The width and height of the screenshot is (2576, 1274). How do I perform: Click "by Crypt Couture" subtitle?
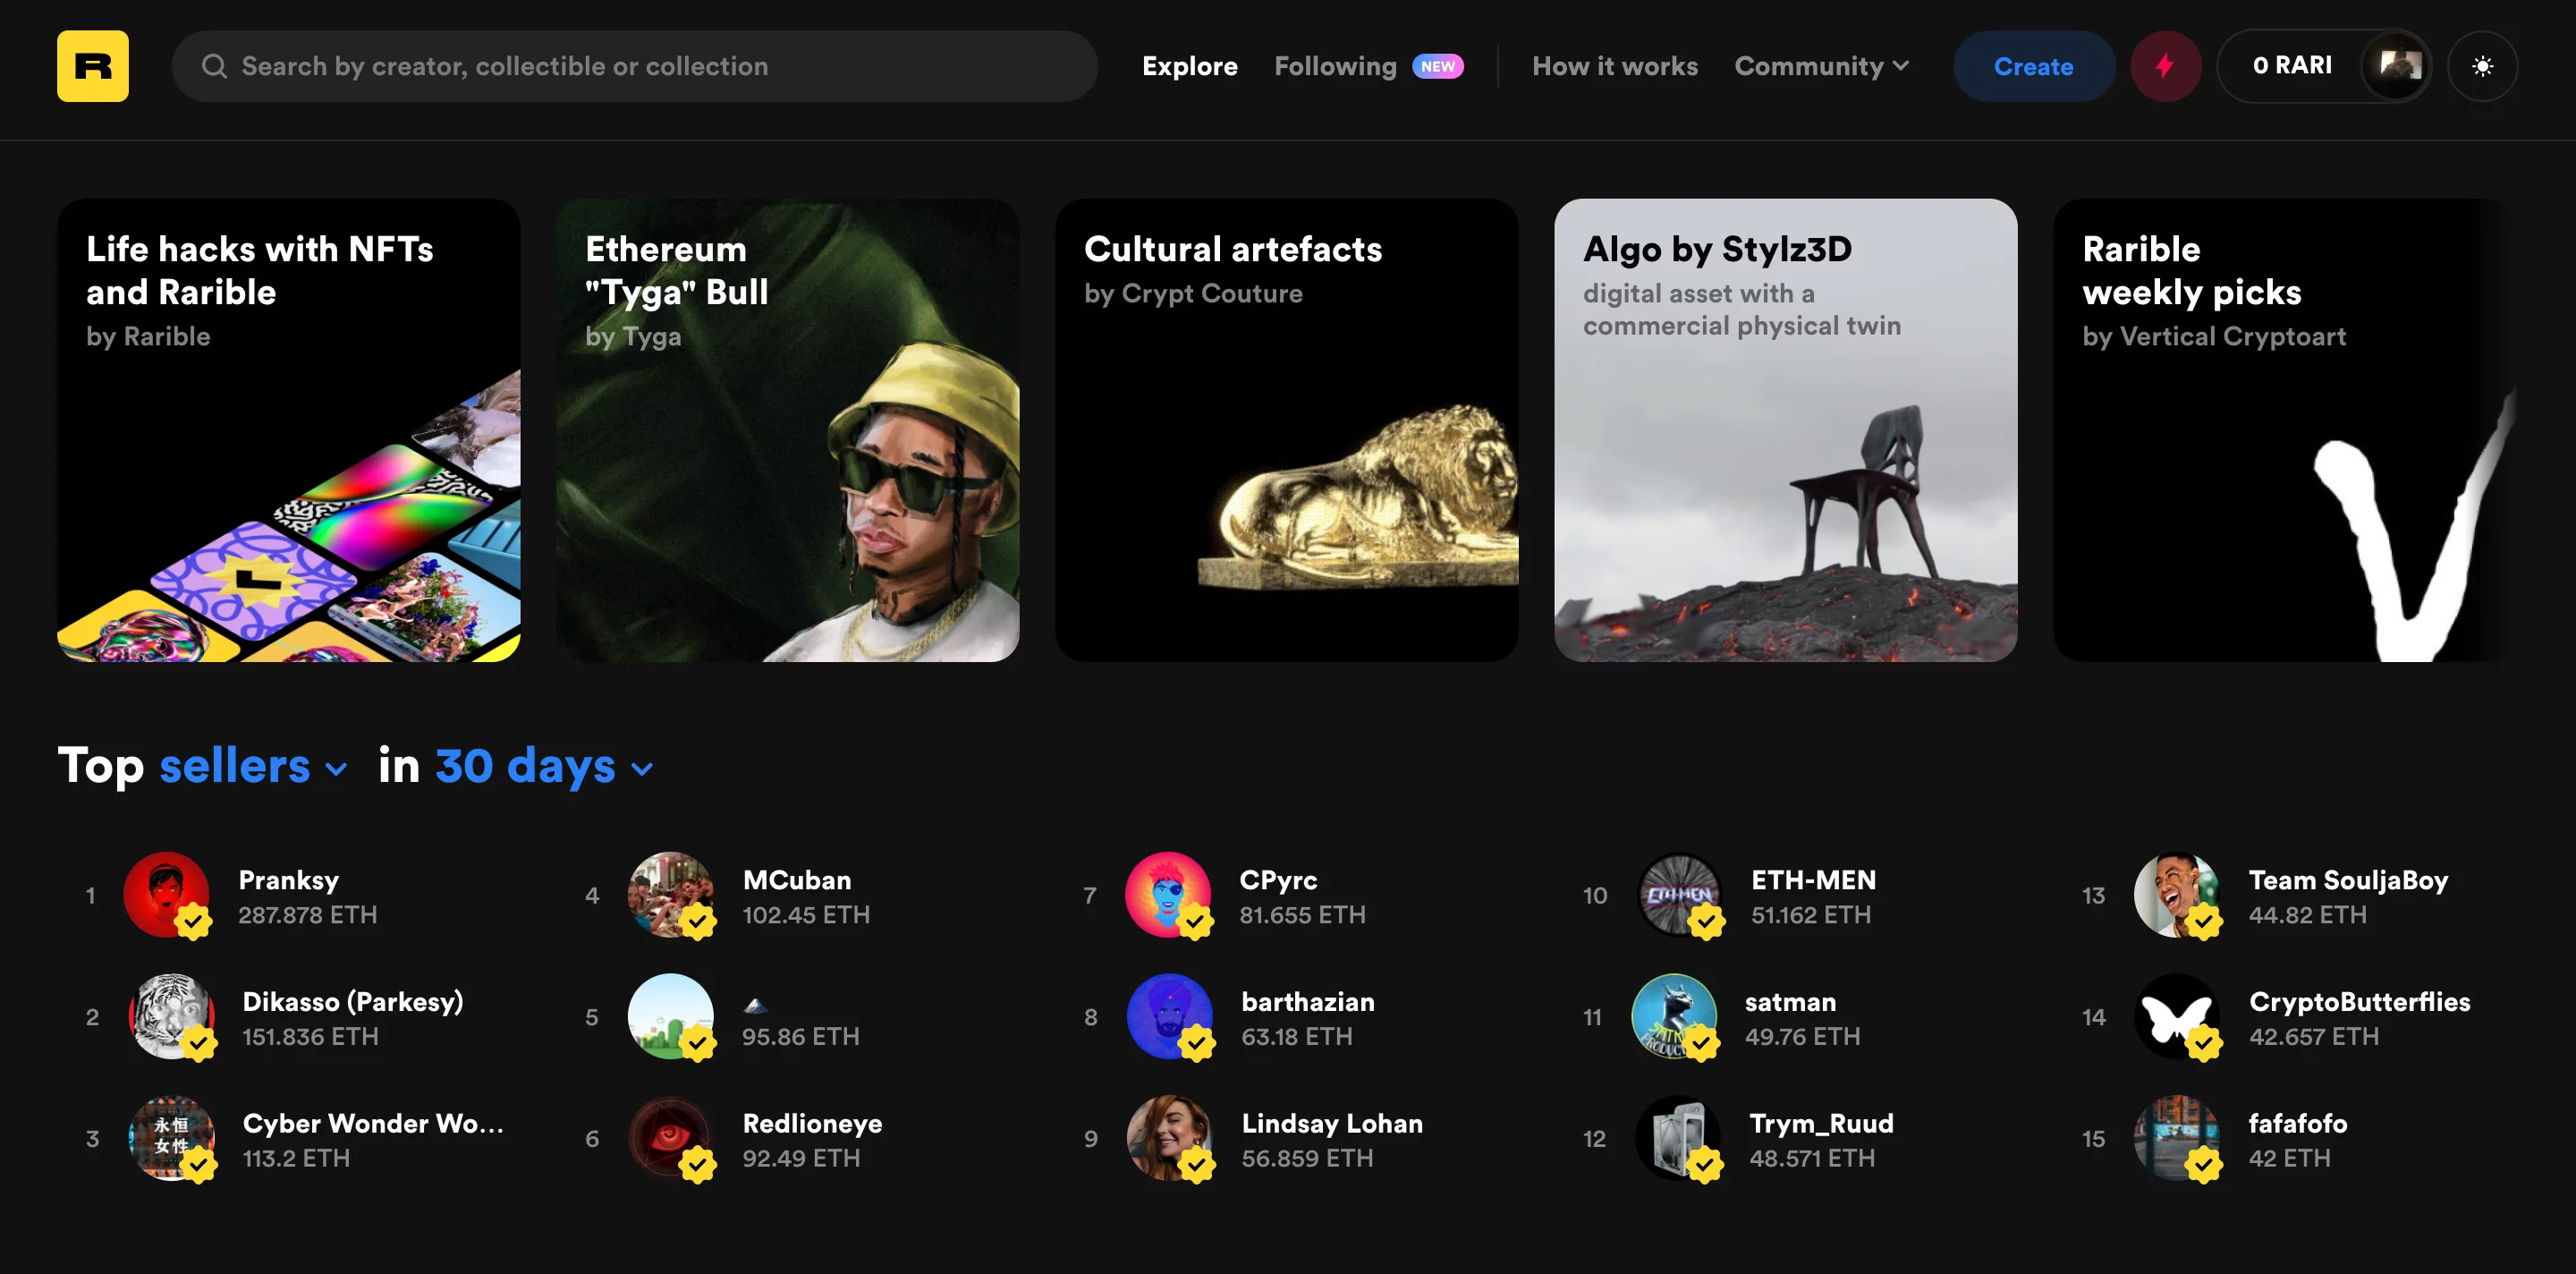(1192, 294)
